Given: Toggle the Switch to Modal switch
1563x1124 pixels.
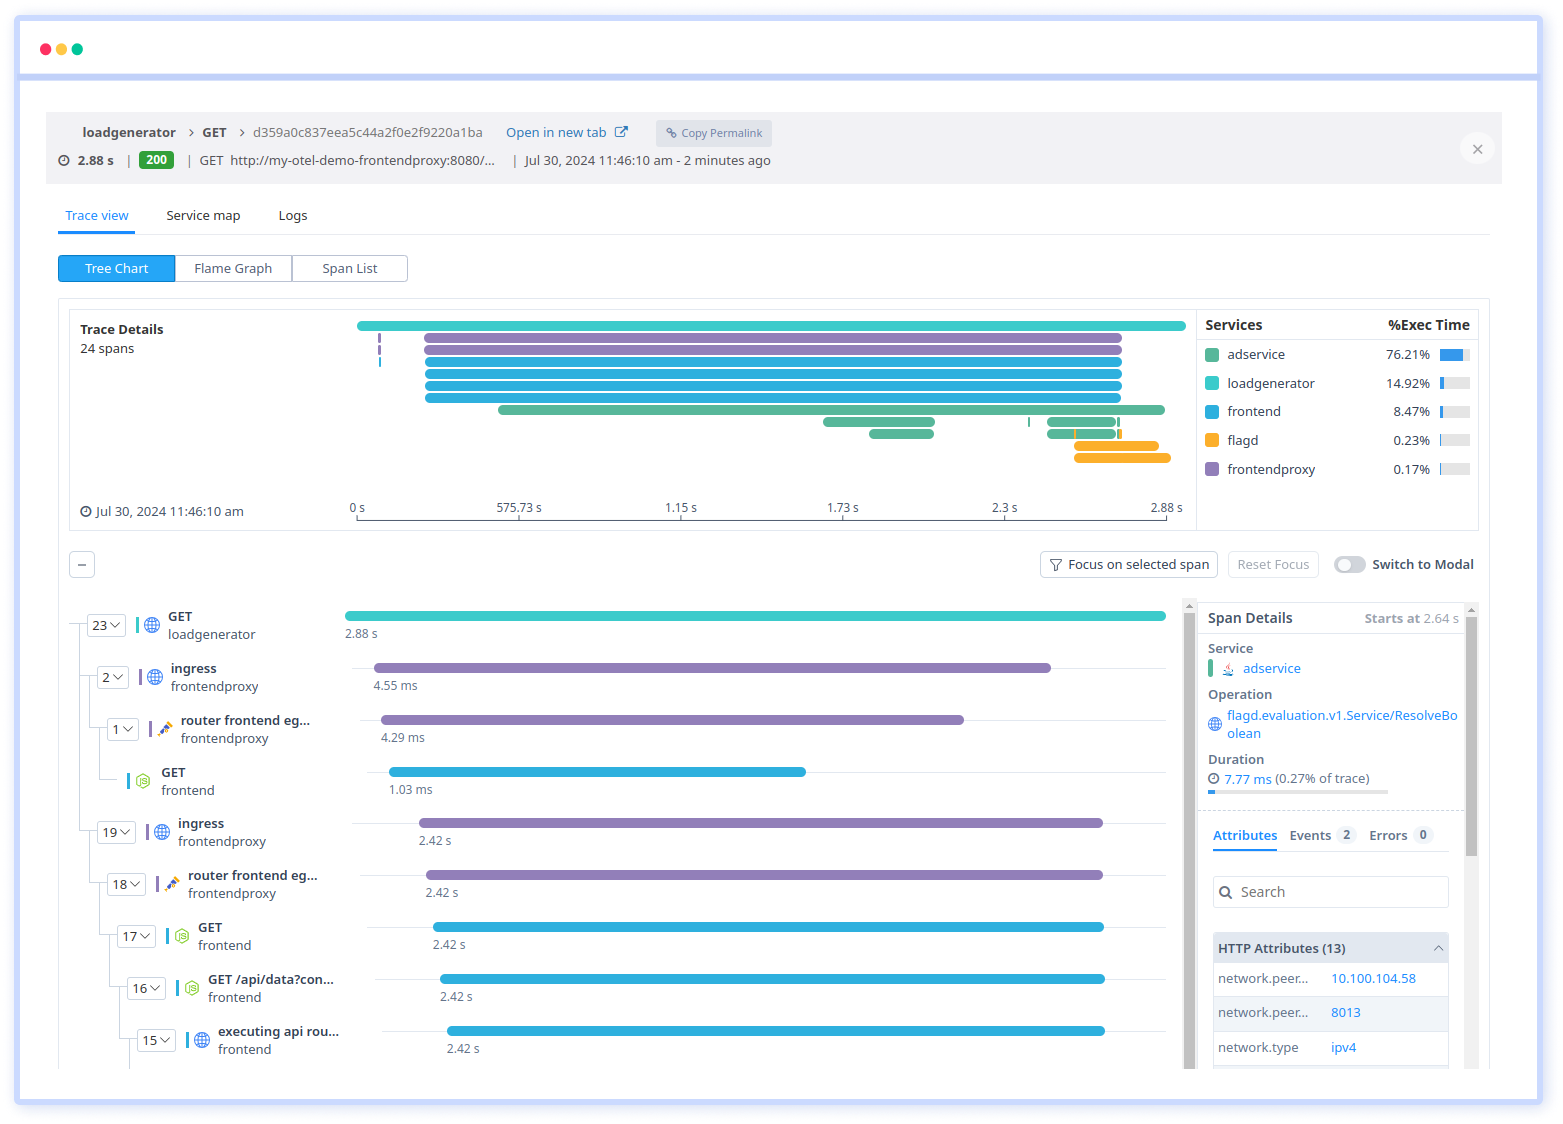Looking at the screenshot, I should (1349, 565).
